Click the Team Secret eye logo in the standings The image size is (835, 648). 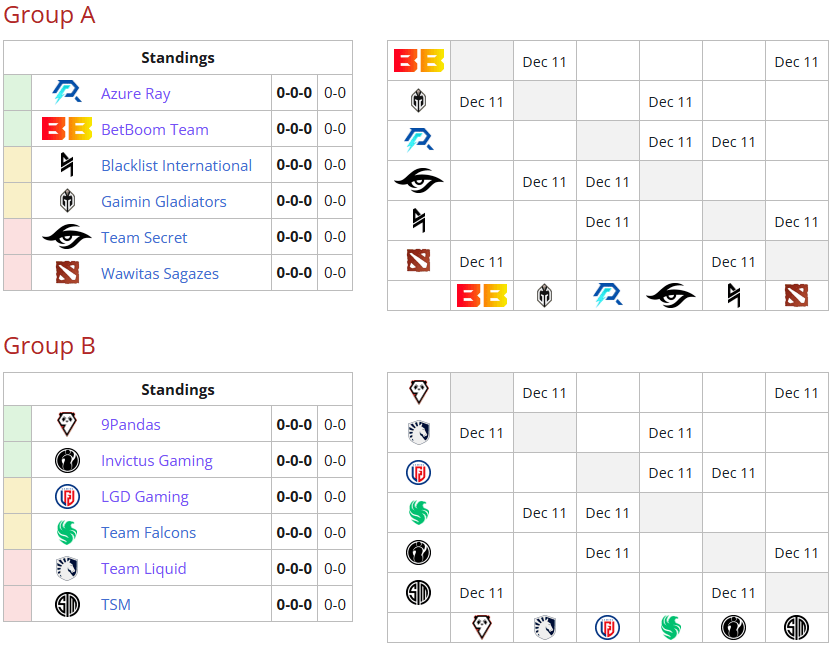tap(65, 237)
